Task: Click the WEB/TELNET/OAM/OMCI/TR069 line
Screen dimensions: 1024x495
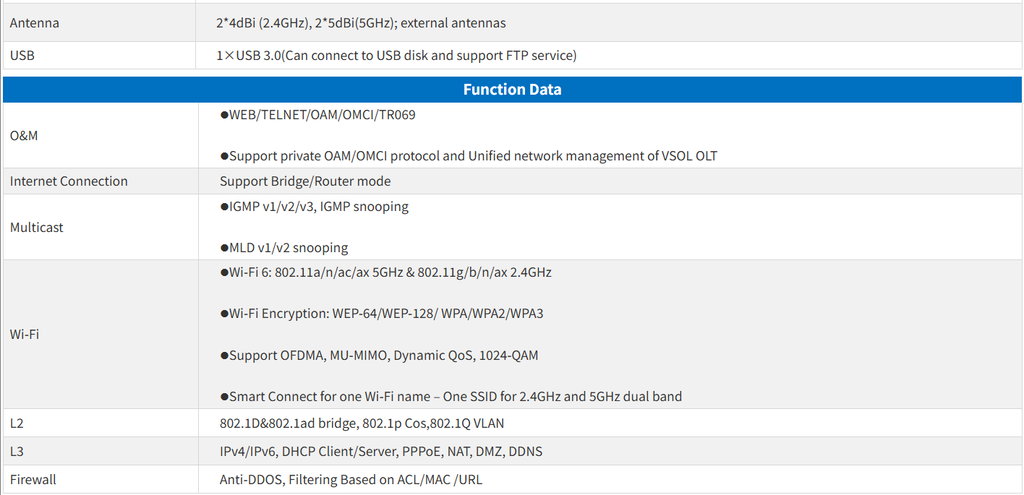Action: (318, 115)
